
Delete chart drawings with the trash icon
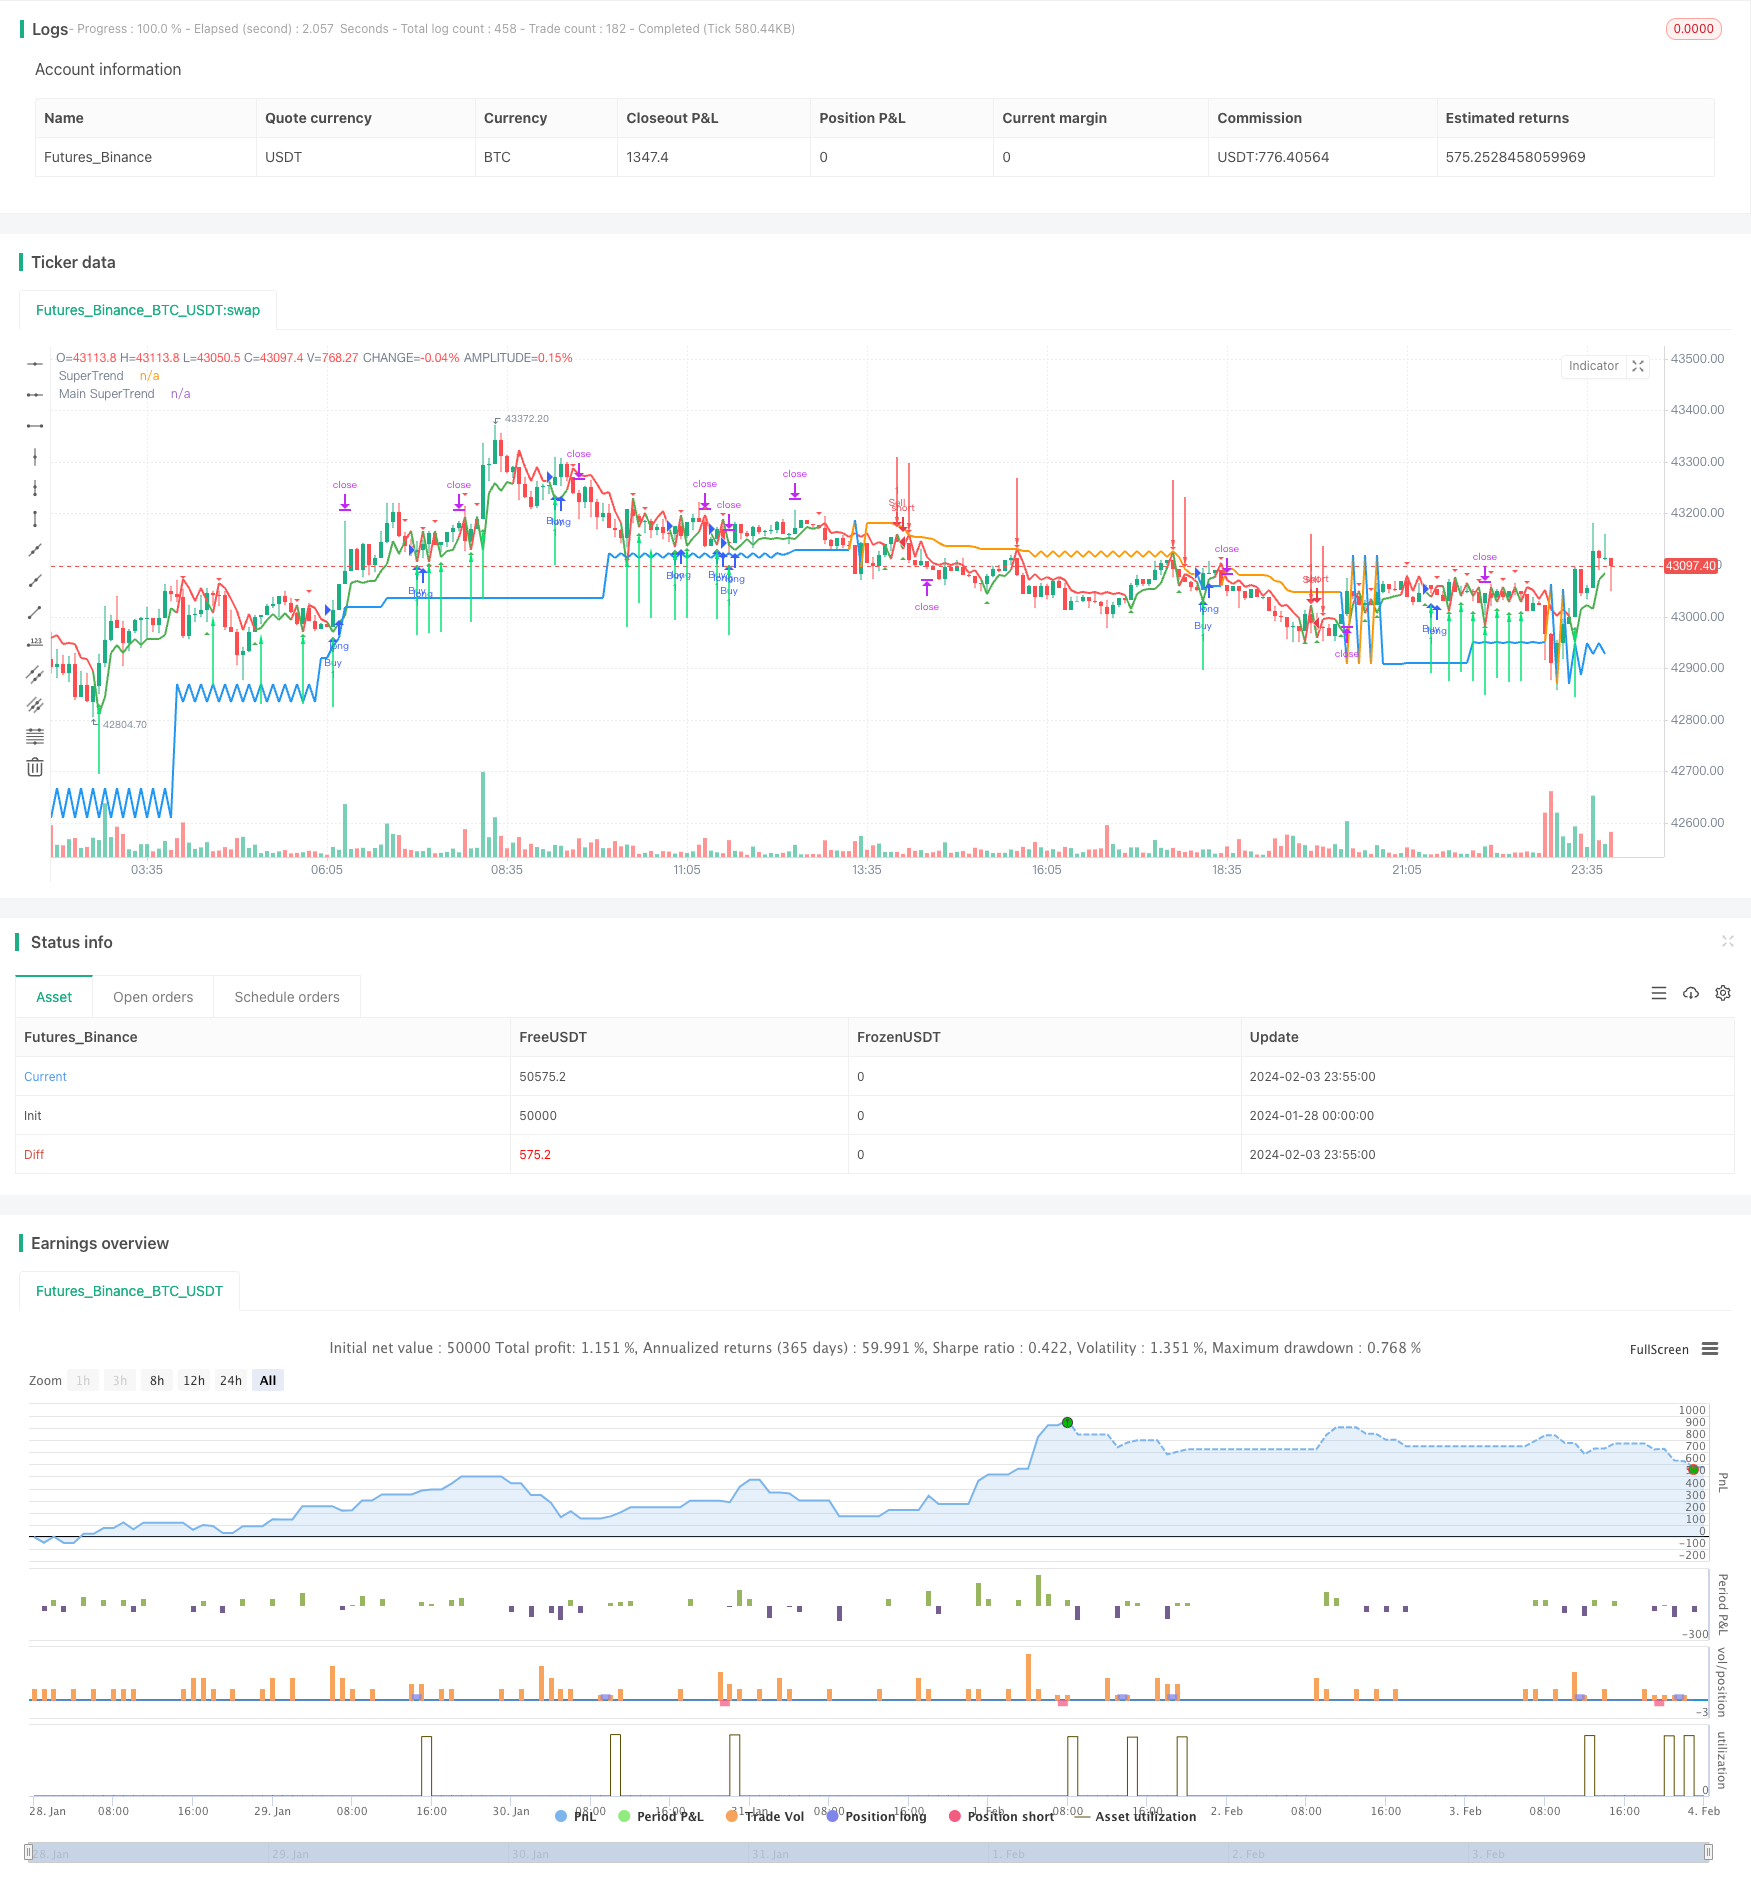[x=35, y=767]
